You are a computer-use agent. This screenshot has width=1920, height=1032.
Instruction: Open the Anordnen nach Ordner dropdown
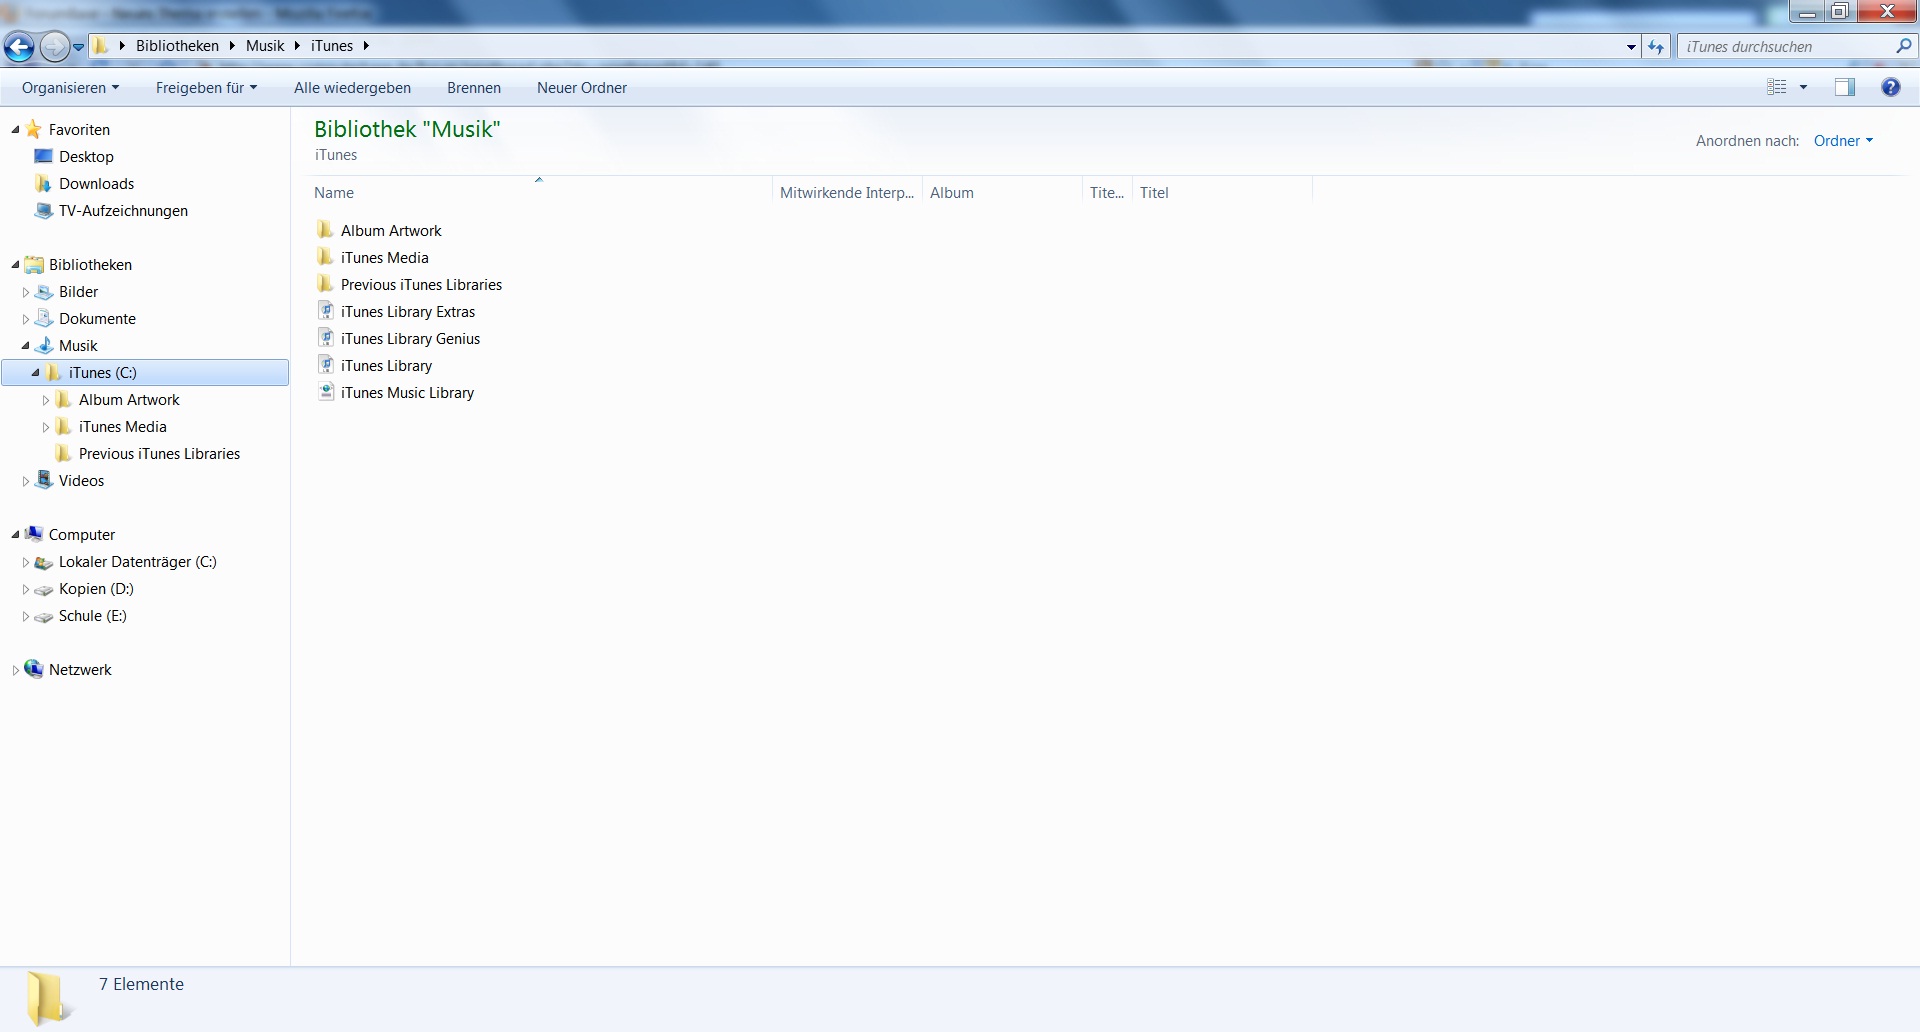(x=1843, y=141)
